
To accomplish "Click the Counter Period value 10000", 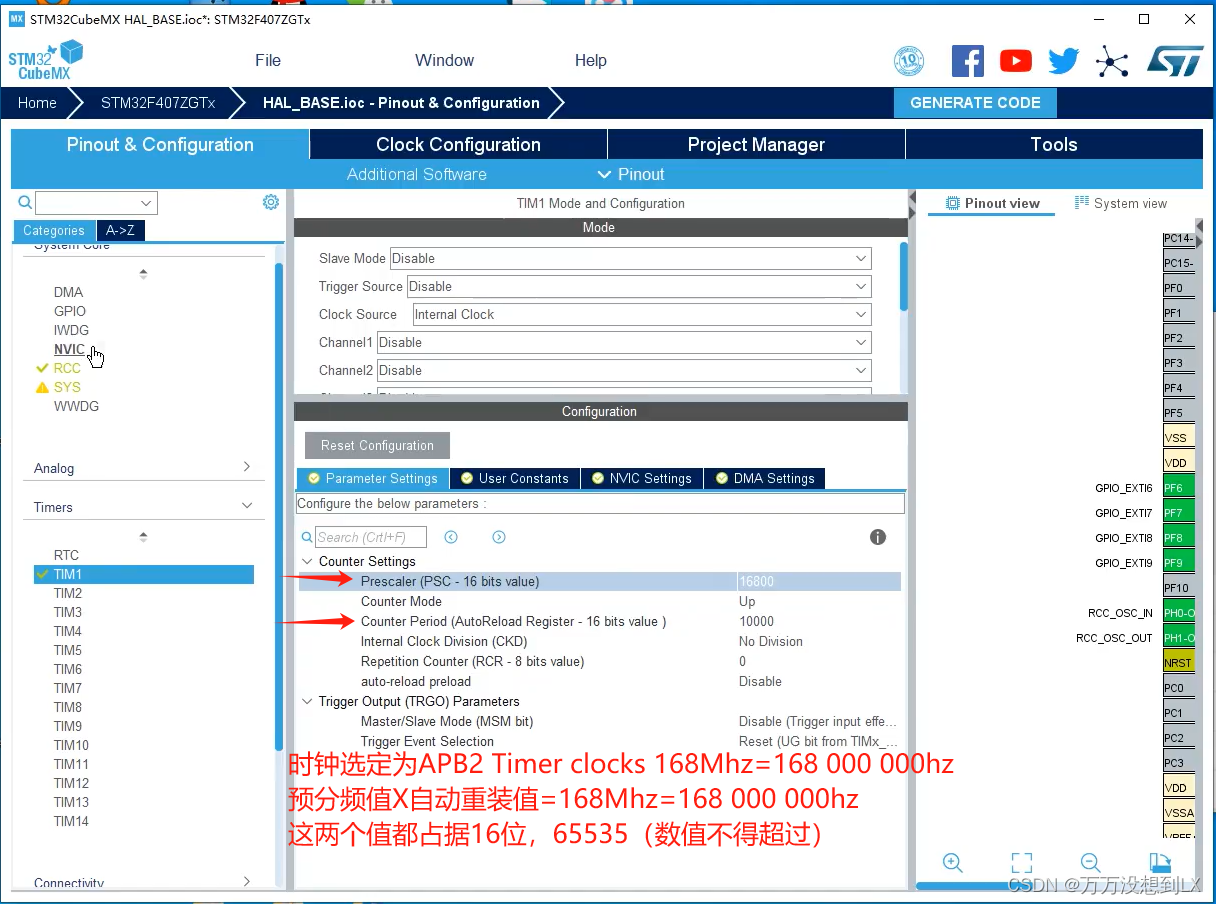I will 757,621.
